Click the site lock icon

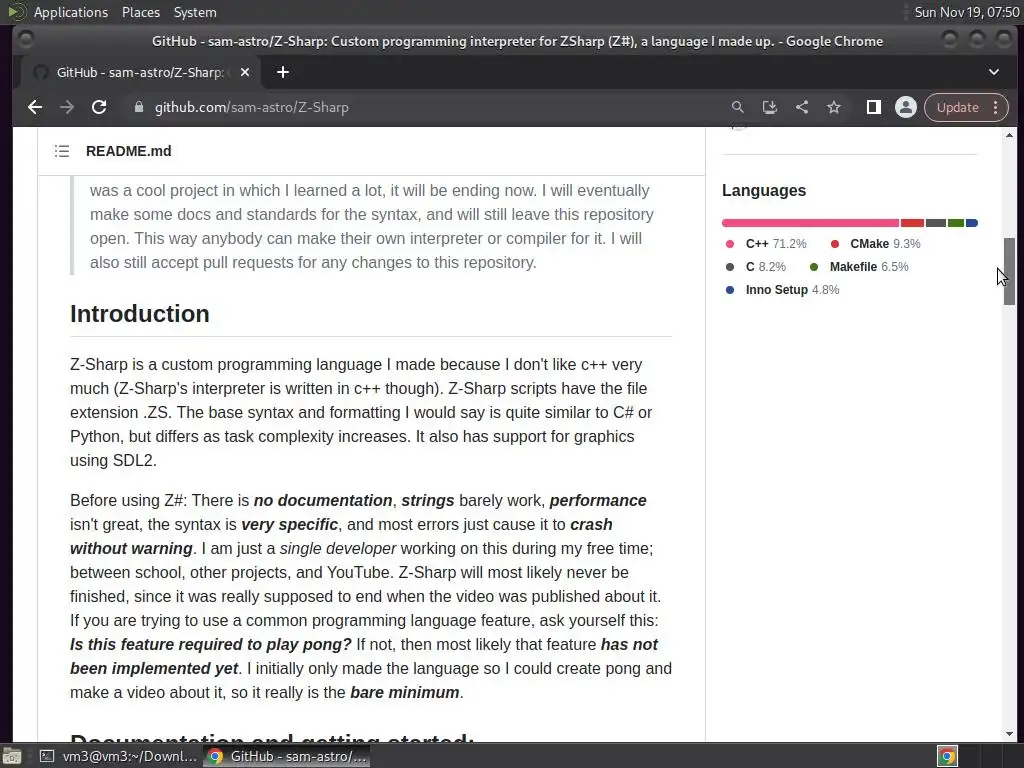click(138, 107)
